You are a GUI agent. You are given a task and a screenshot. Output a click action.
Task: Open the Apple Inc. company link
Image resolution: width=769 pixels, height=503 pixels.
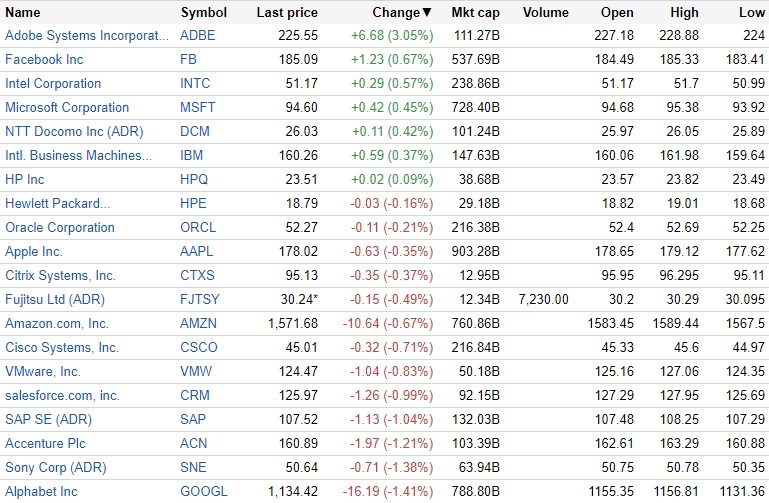[x=34, y=252]
